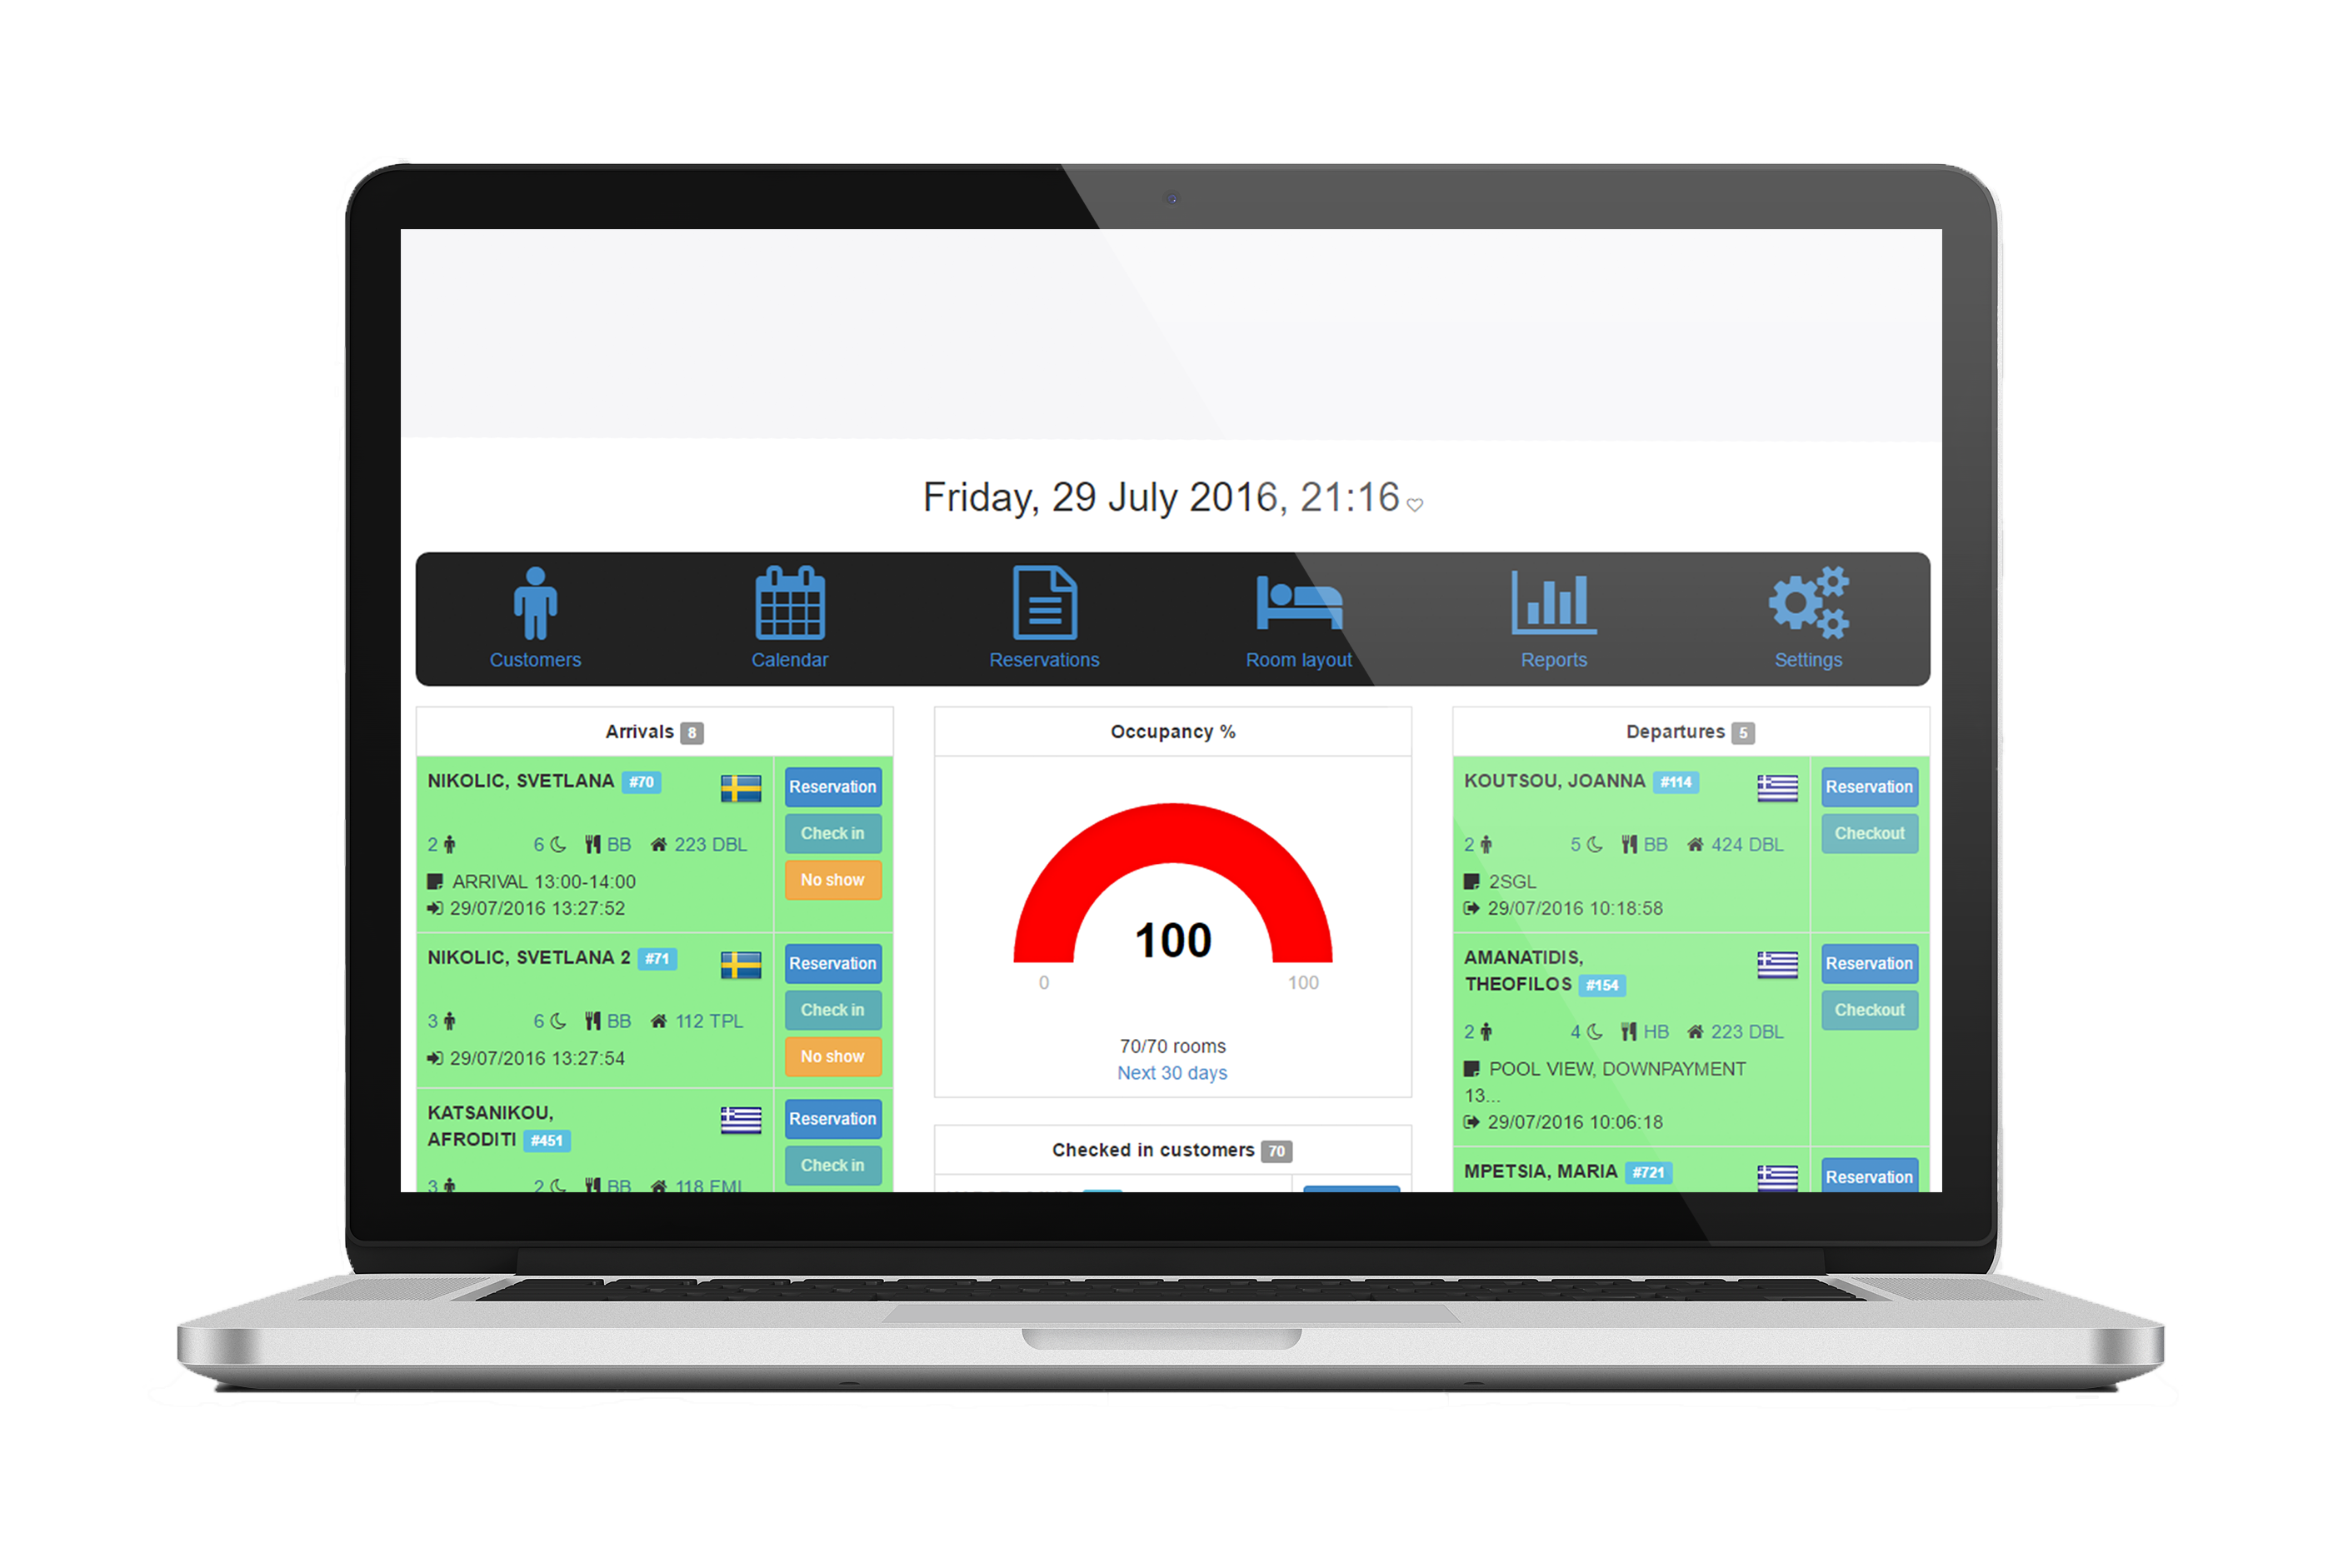Select No show for reservation #71

click(x=837, y=1053)
